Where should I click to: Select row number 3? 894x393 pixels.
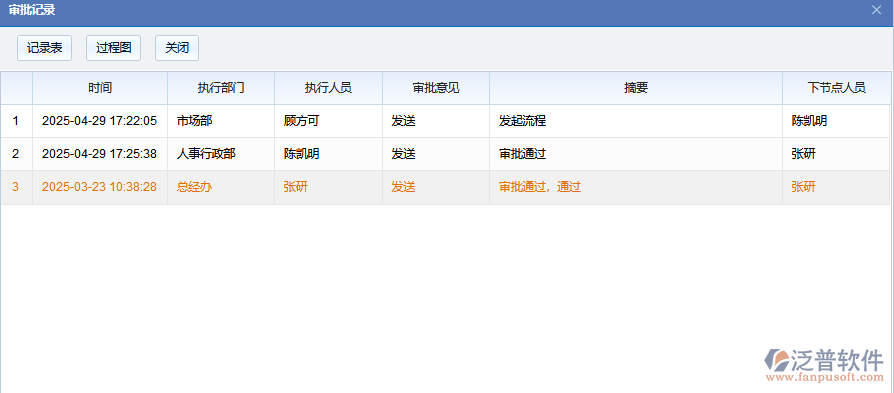pyautogui.click(x=15, y=187)
